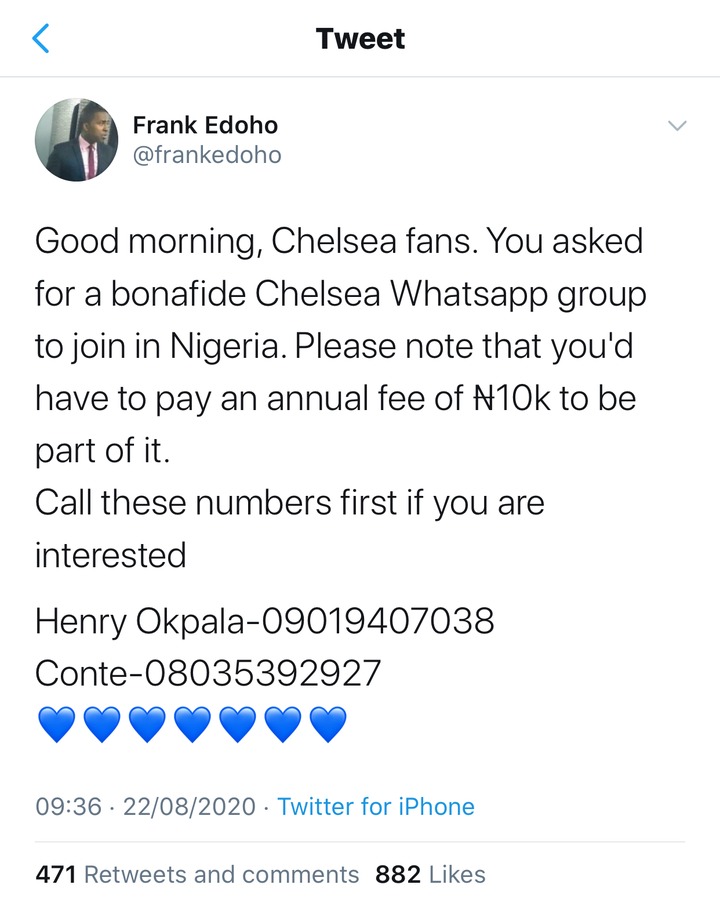The image size is (720, 899).
Task: Tap phone number 09019407038
Action: point(377,622)
